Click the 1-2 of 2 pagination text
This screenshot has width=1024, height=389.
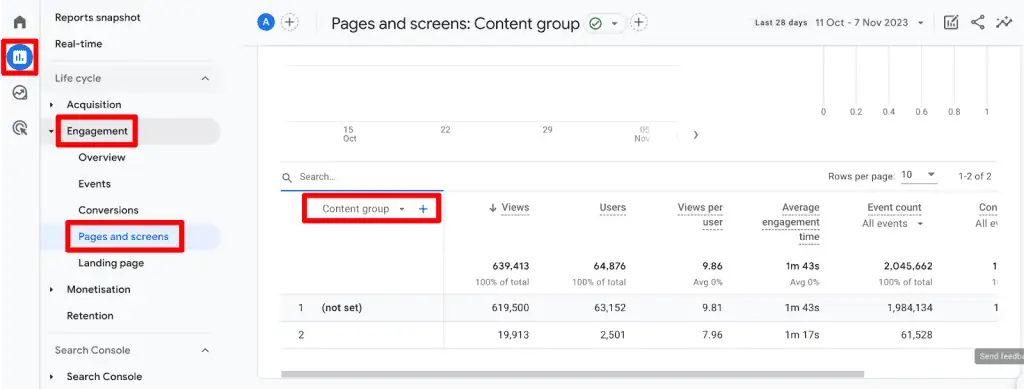pos(975,176)
